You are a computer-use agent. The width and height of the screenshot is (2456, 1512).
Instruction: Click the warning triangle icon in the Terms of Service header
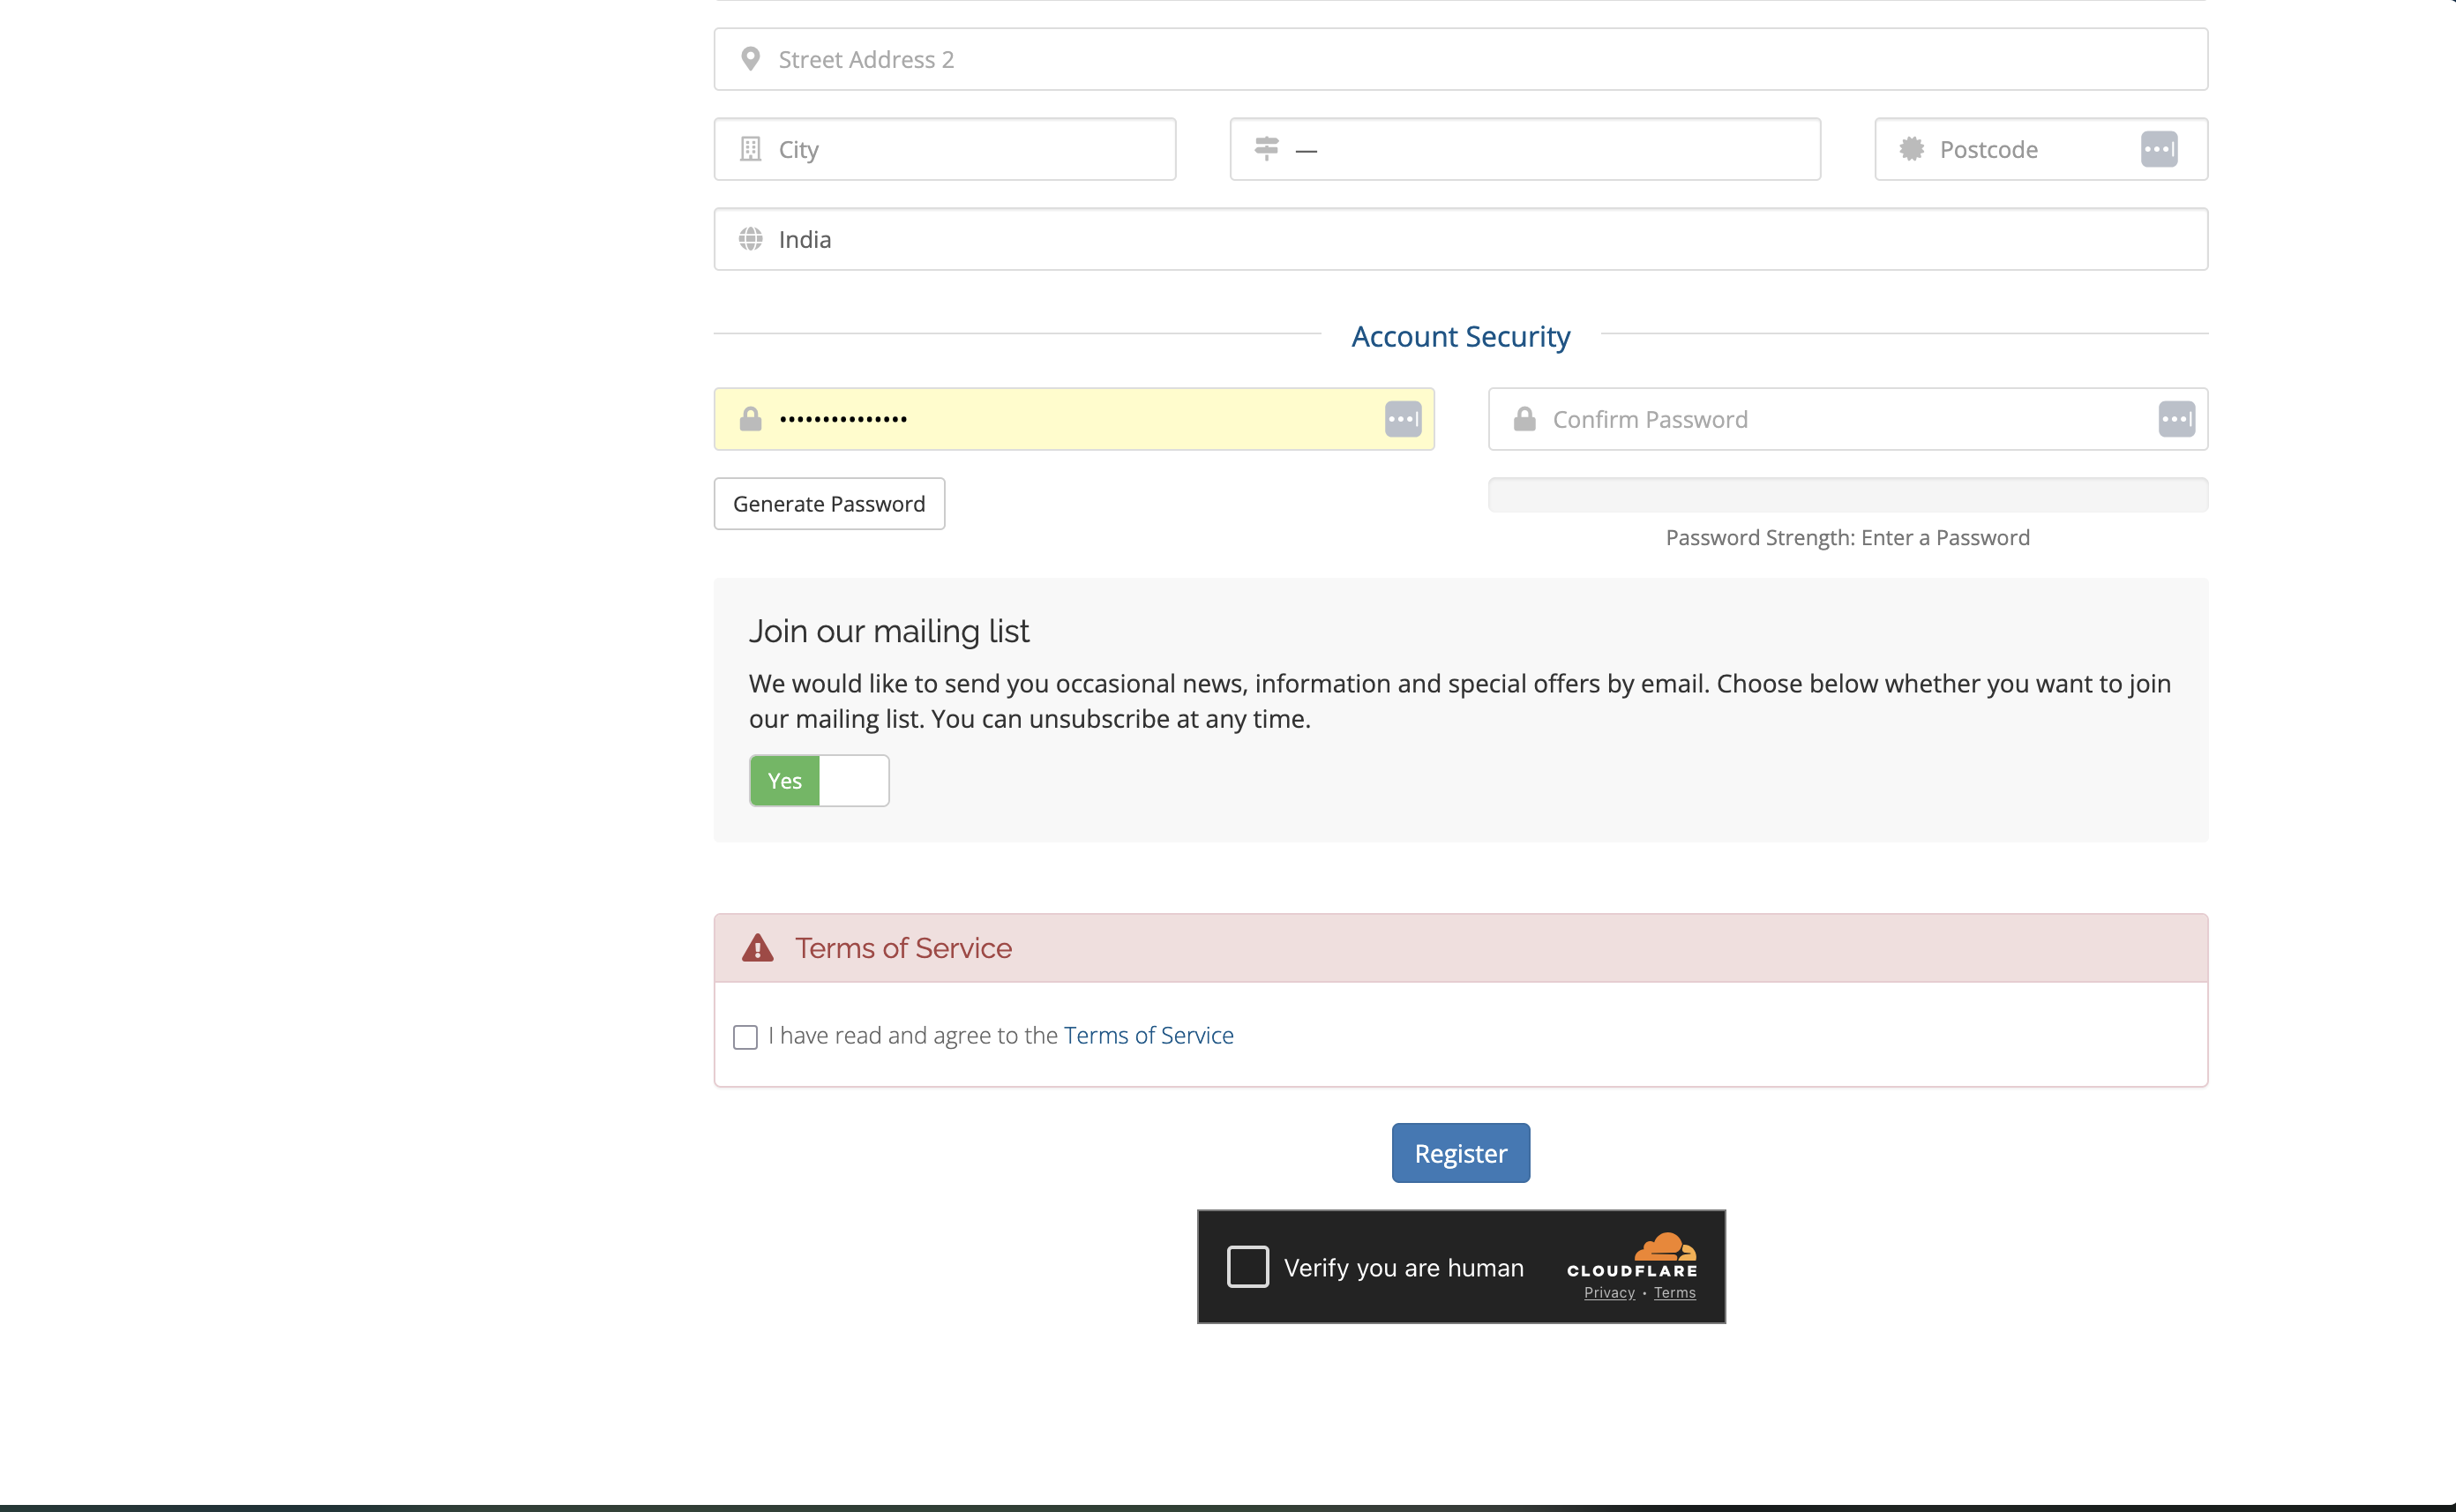pos(757,948)
